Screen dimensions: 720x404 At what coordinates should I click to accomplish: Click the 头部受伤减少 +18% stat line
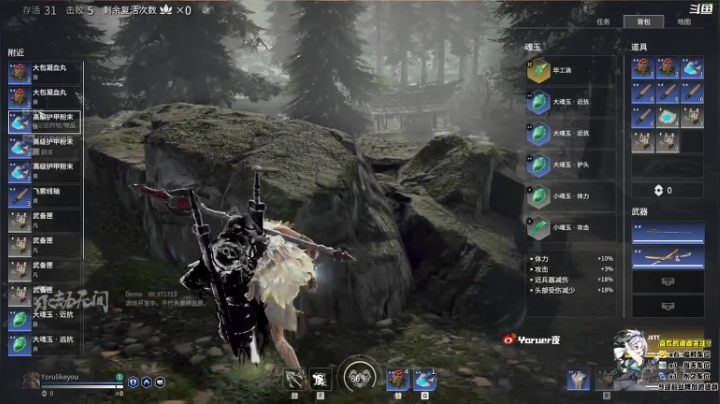(x=571, y=290)
